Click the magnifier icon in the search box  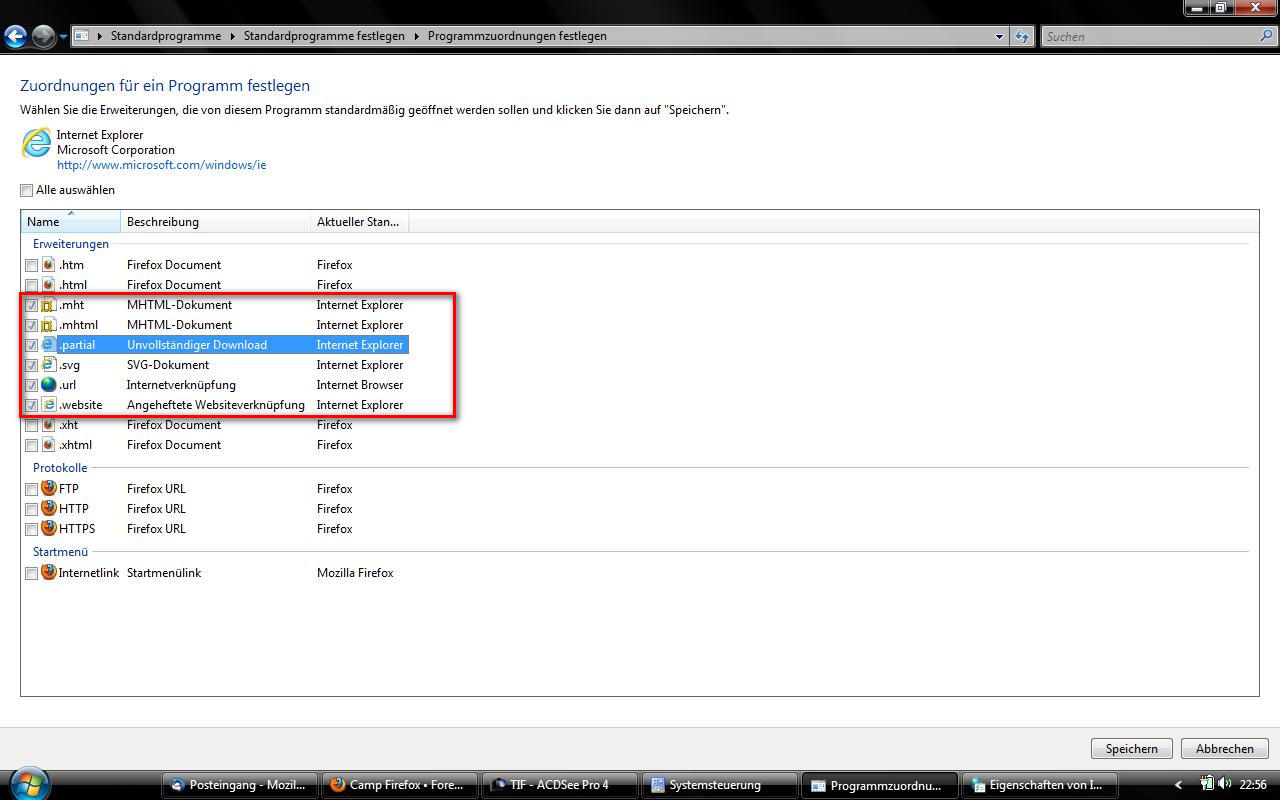pyautogui.click(x=1267, y=36)
